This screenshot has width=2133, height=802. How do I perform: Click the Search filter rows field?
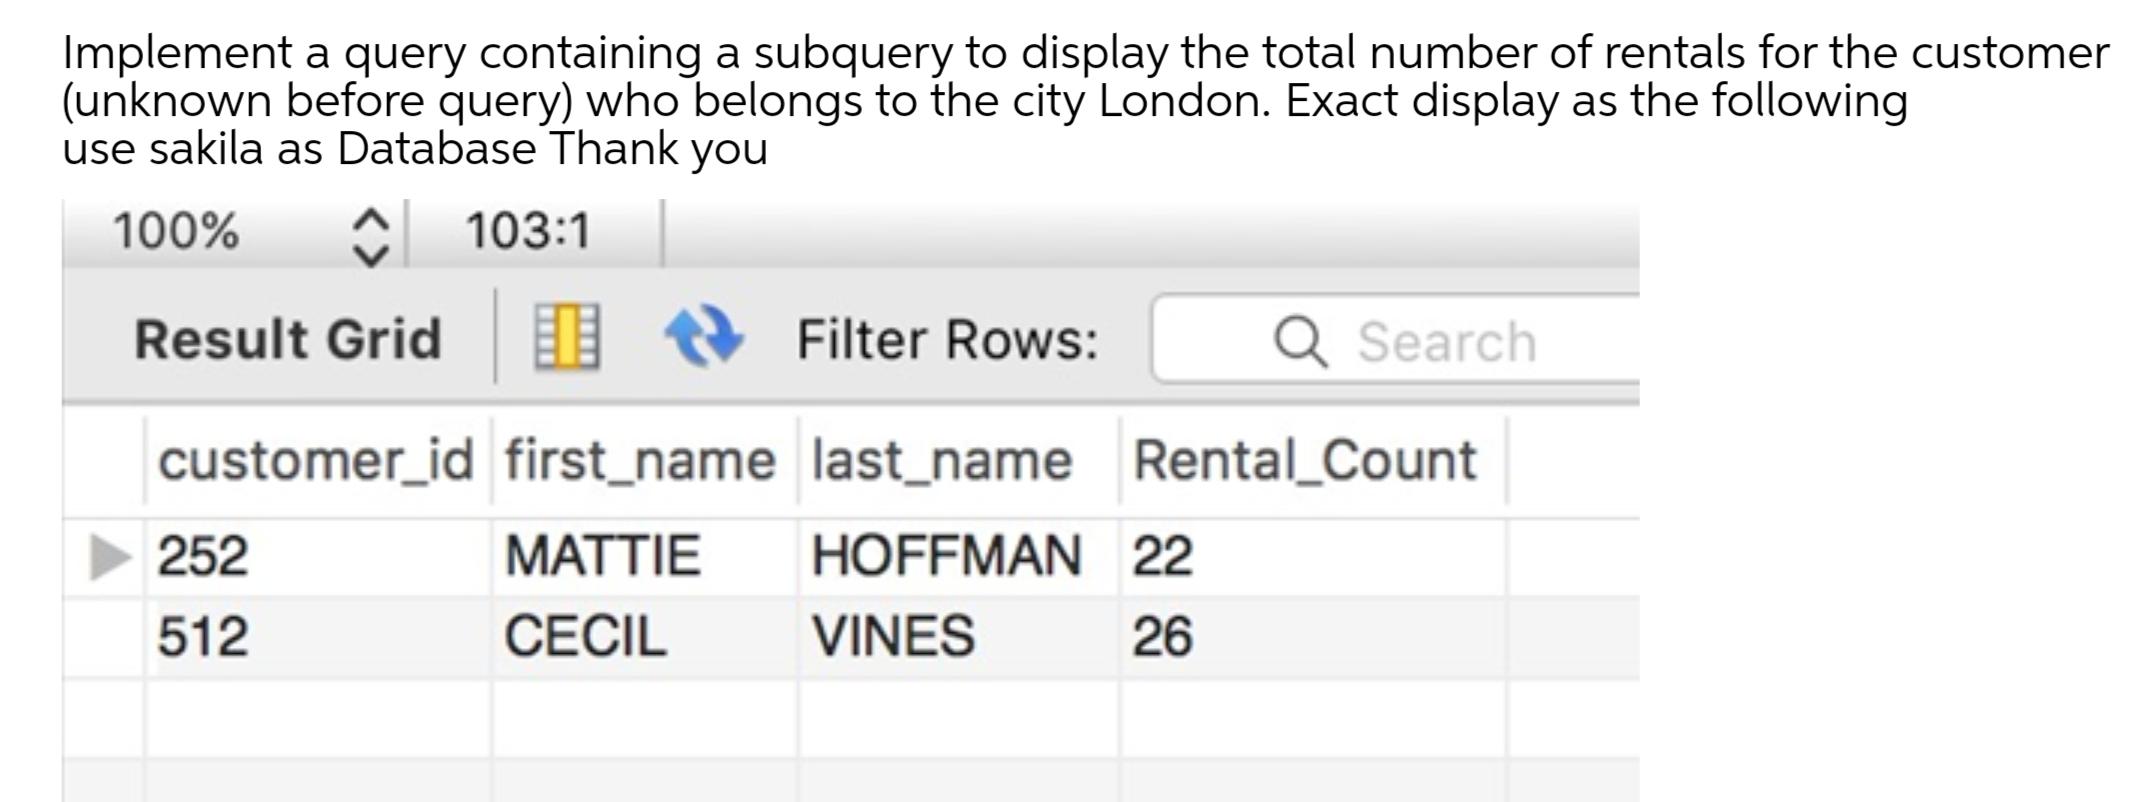tap(1395, 339)
